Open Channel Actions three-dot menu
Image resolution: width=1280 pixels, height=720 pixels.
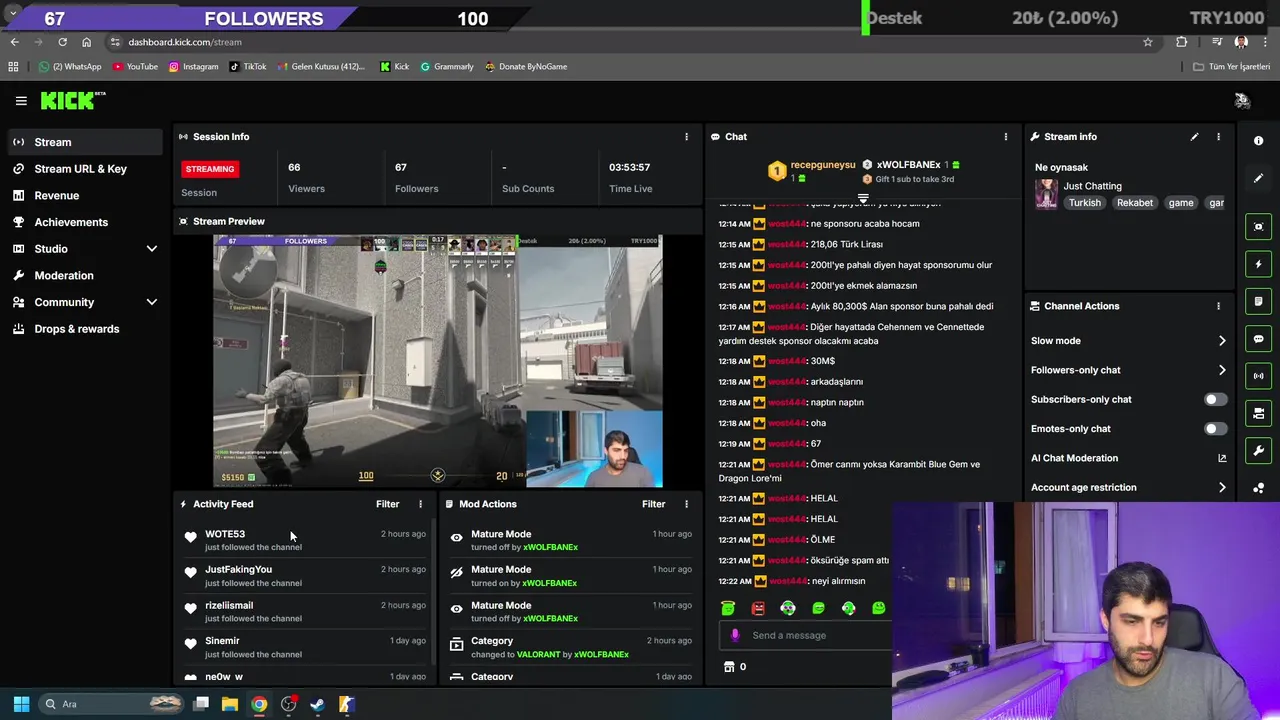1218,306
